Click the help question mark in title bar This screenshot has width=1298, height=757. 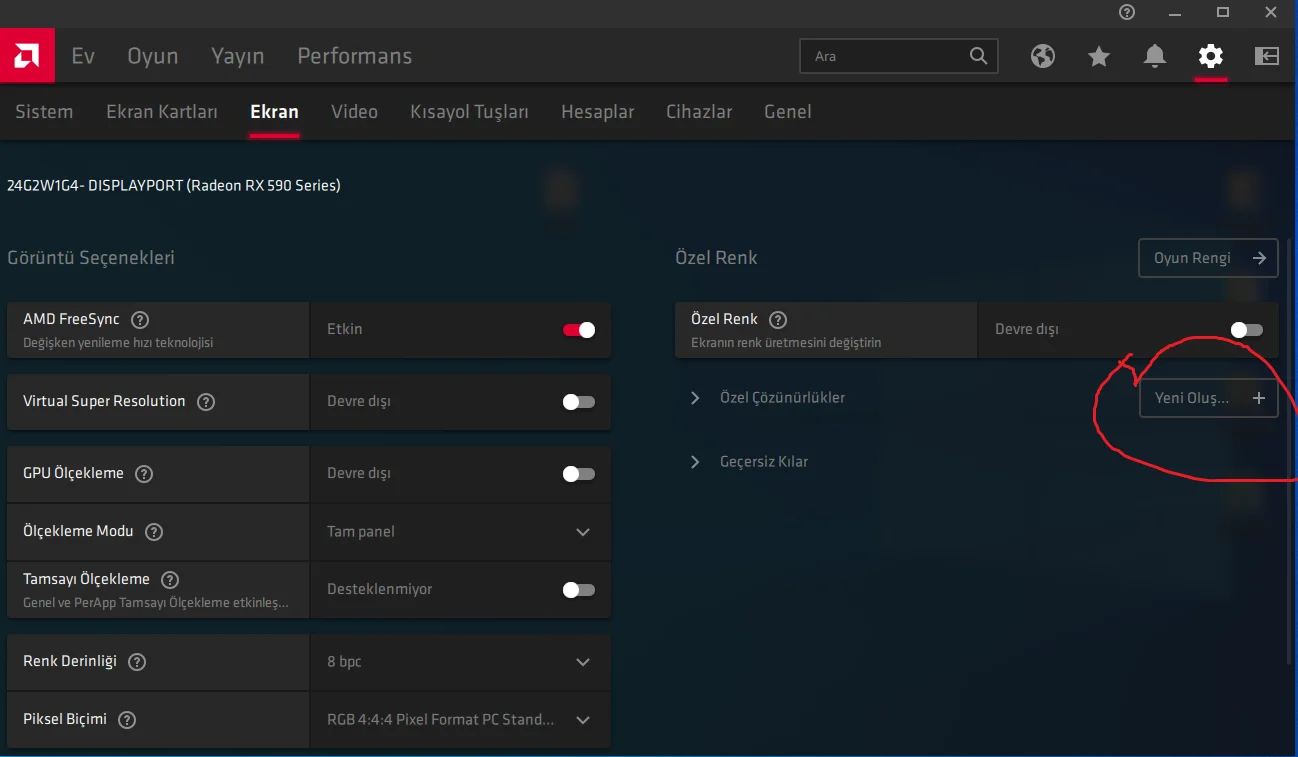[x=1127, y=12]
